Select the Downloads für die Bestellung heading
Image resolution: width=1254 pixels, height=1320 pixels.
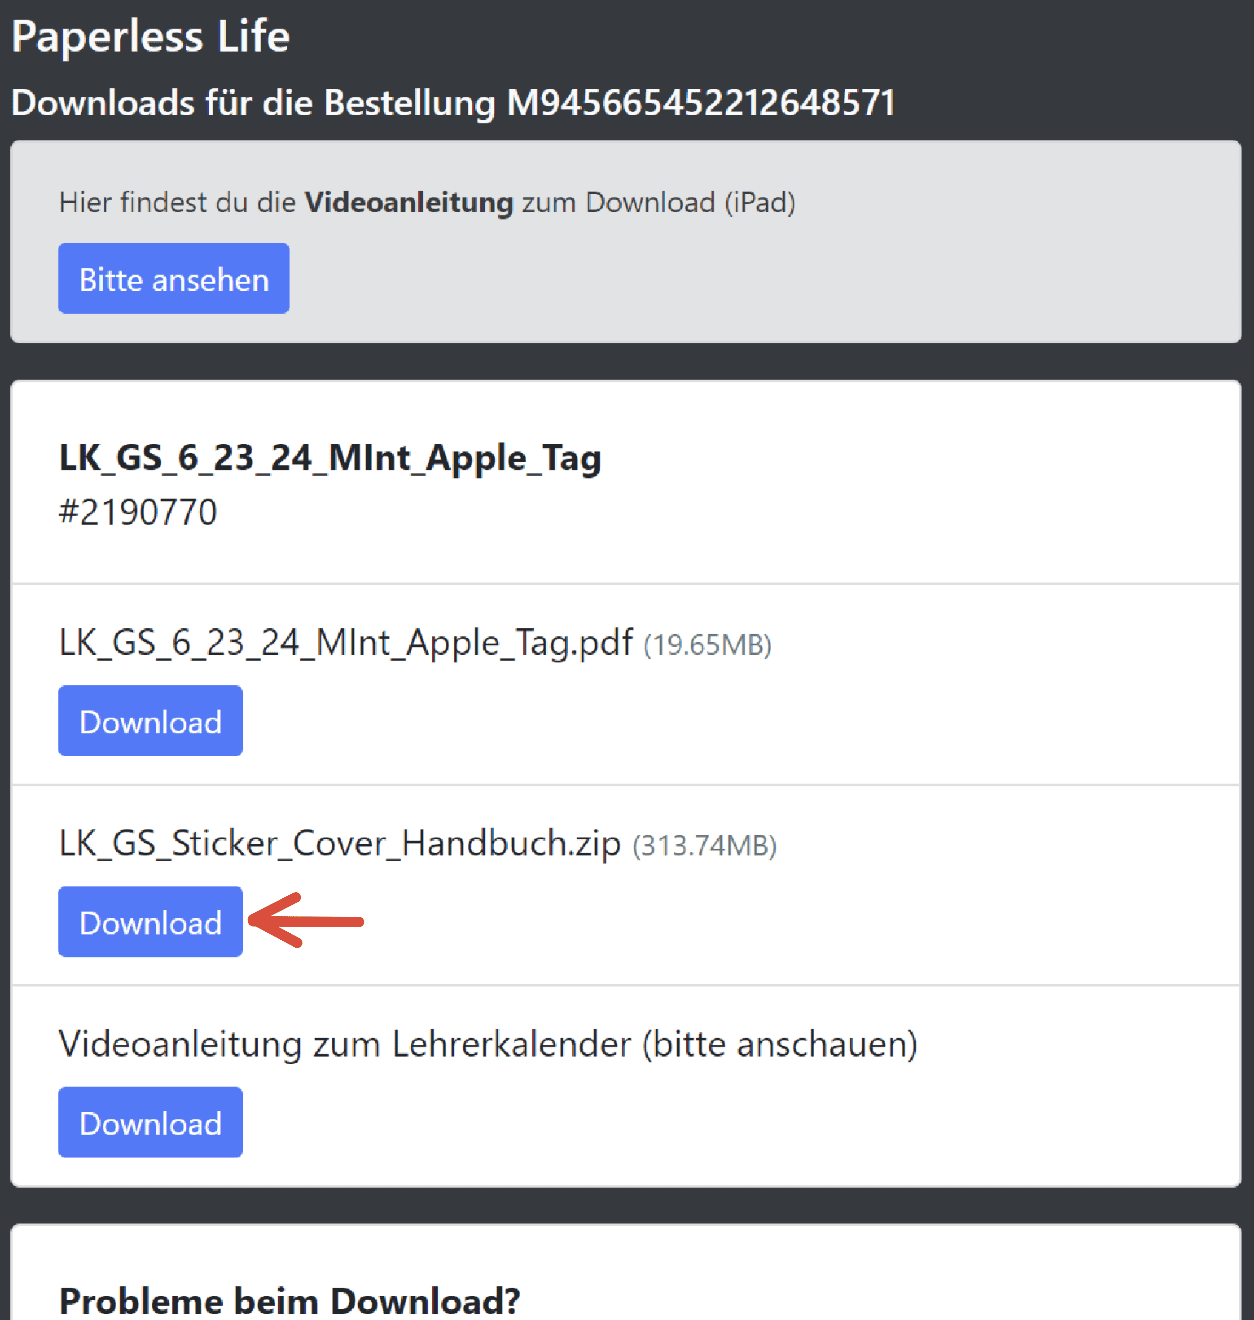coord(453,103)
